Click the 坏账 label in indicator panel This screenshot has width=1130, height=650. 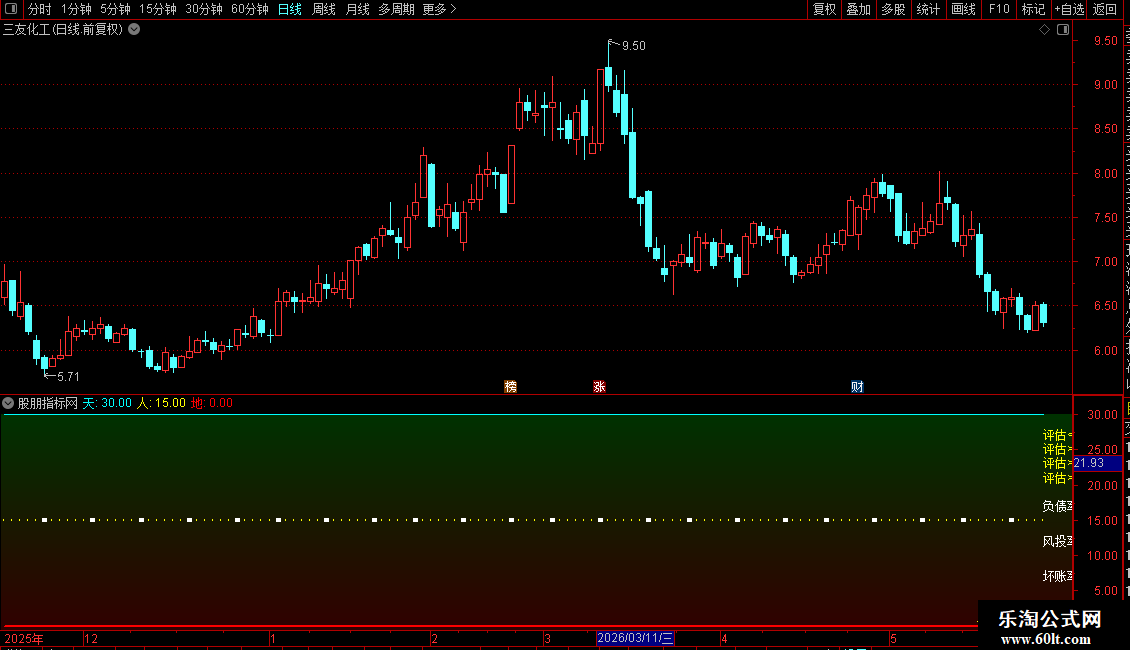[x=1057, y=576]
